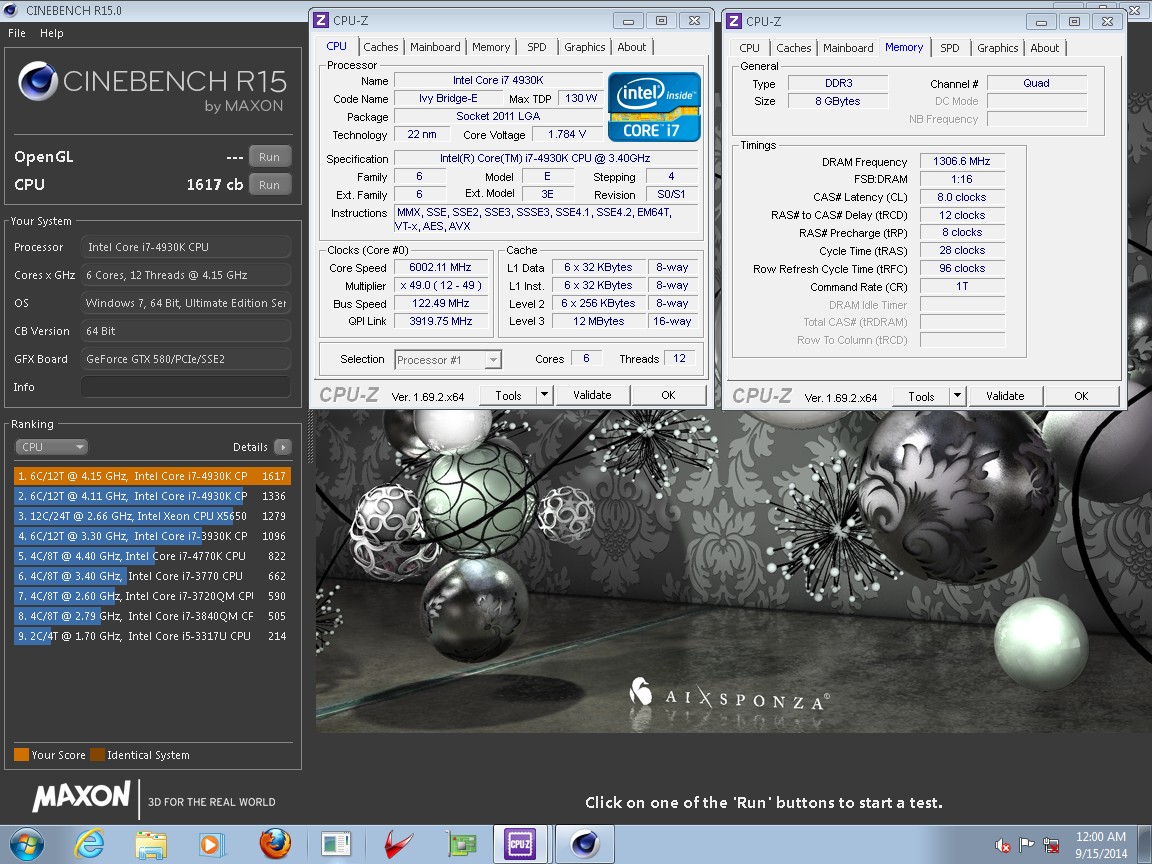Open Windows Media Player taskbar icon
This screenshot has height=864, width=1152.
coord(212,844)
